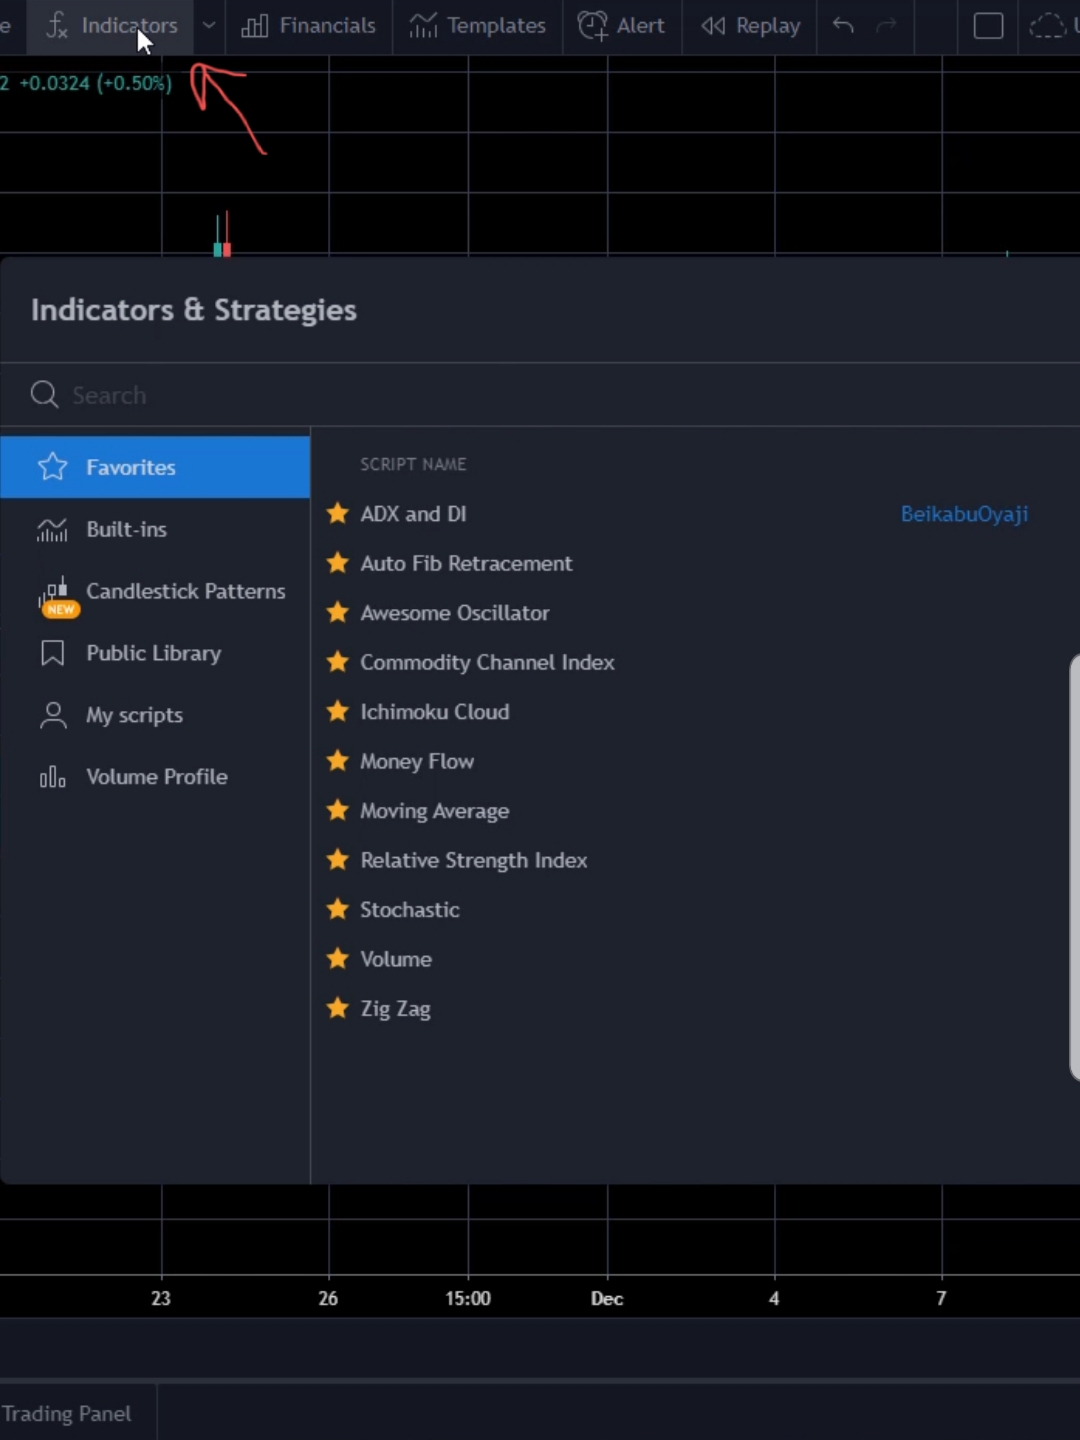
Task: Select the Favorites category tab
Action: click(155, 467)
